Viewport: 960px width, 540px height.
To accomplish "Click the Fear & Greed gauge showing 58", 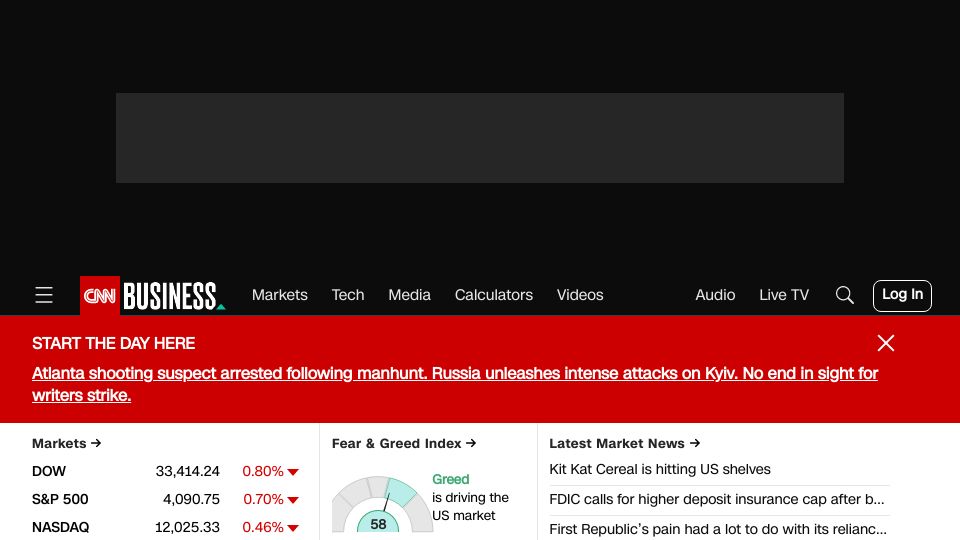I will tap(382, 504).
